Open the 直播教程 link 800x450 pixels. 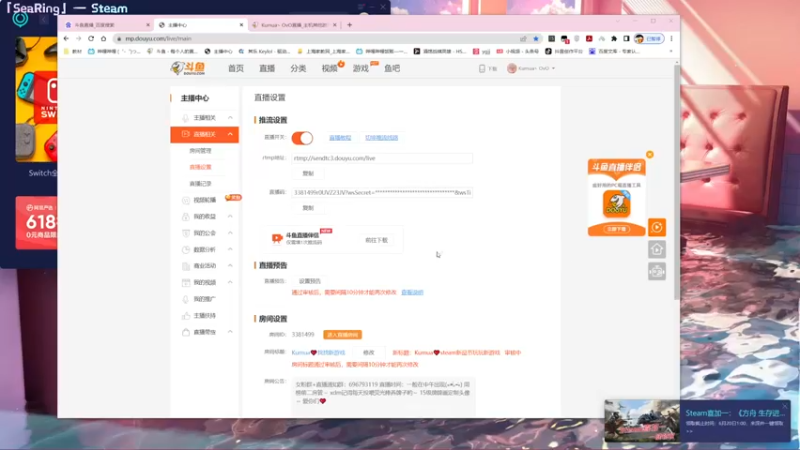point(340,138)
